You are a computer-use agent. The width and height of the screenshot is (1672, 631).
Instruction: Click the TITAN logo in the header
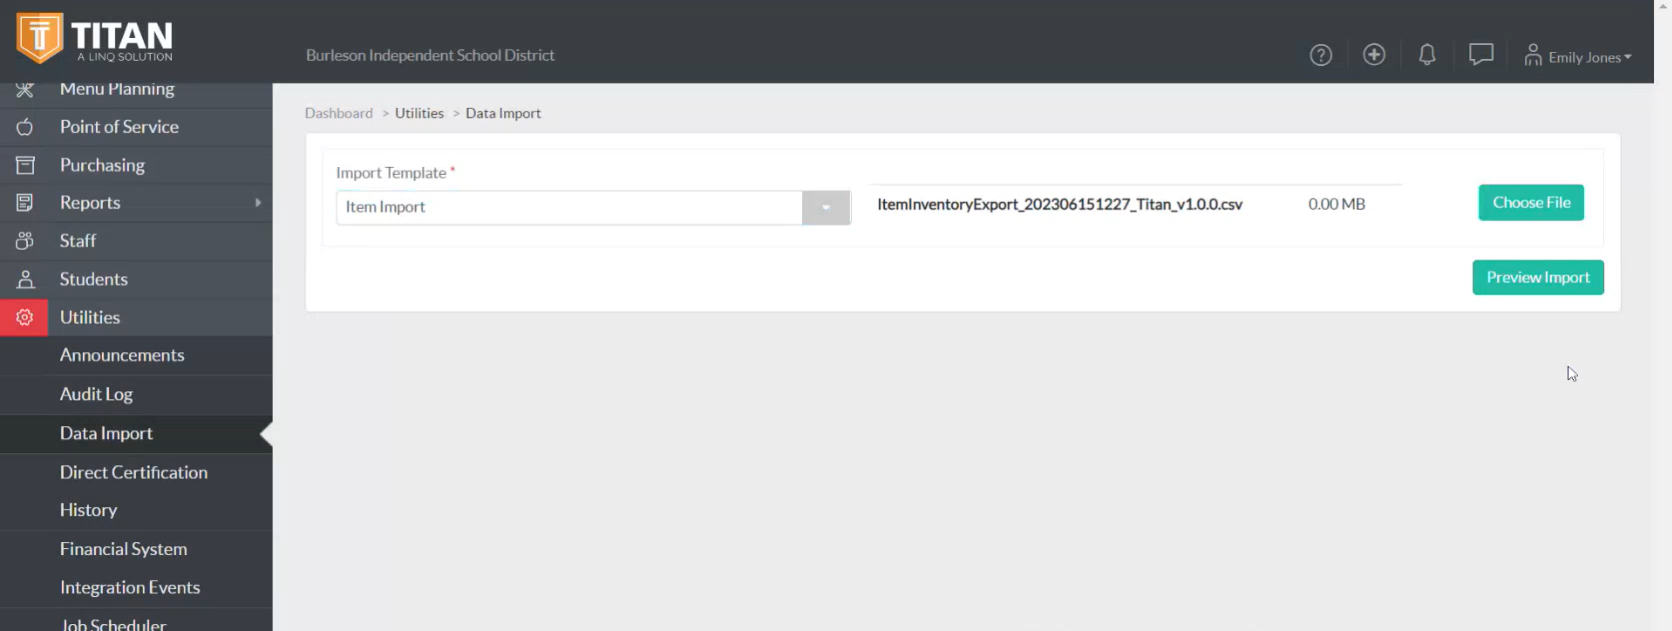(x=95, y=38)
